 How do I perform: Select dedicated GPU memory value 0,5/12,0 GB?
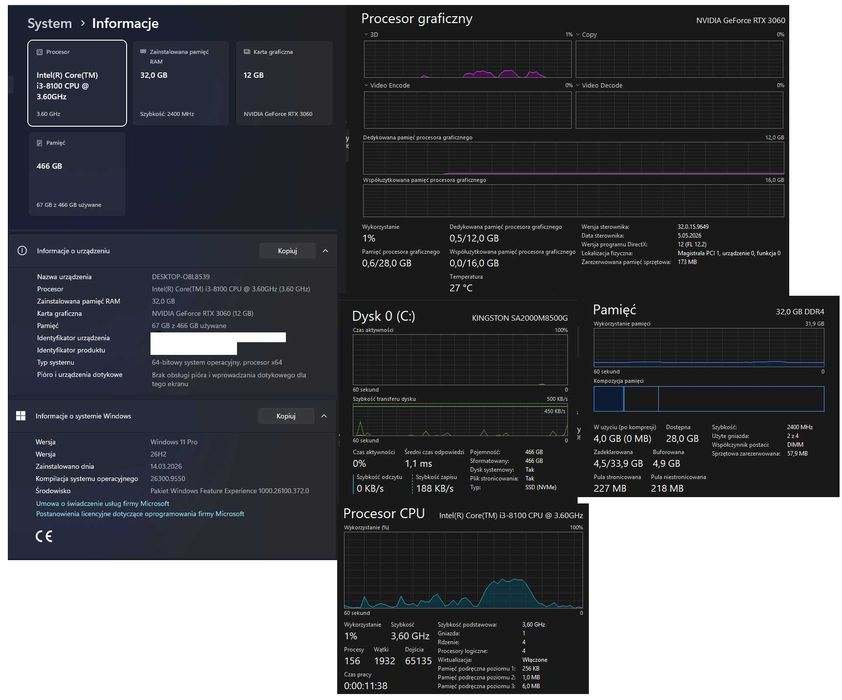[x=474, y=238]
